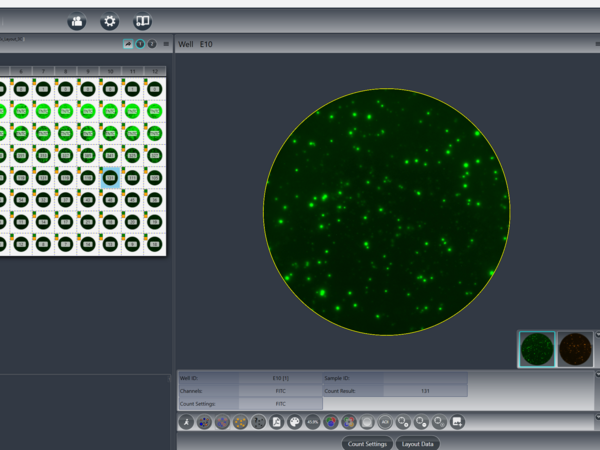This screenshot has height=450, width=600.
Task: Switch to the Layout Data tab
Action: pyautogui.click(x=416, y=443)
